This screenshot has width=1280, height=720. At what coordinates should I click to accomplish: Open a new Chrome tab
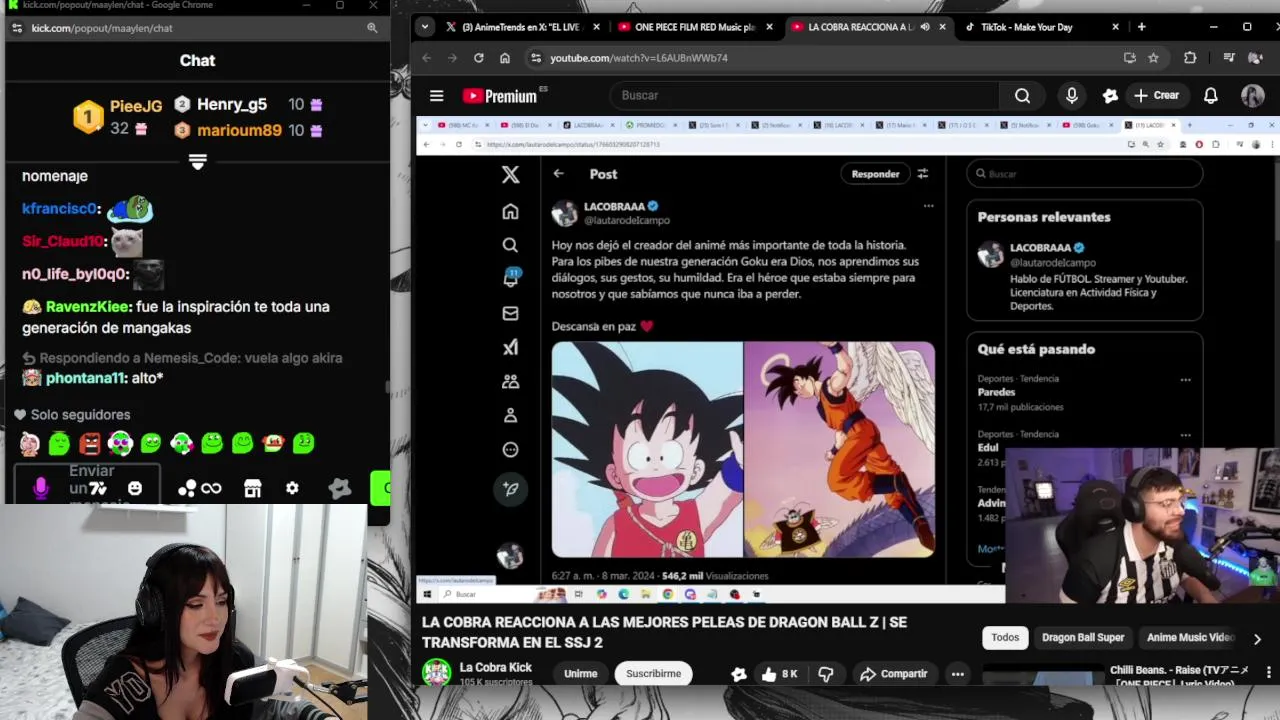click(x=1141, y=27)
